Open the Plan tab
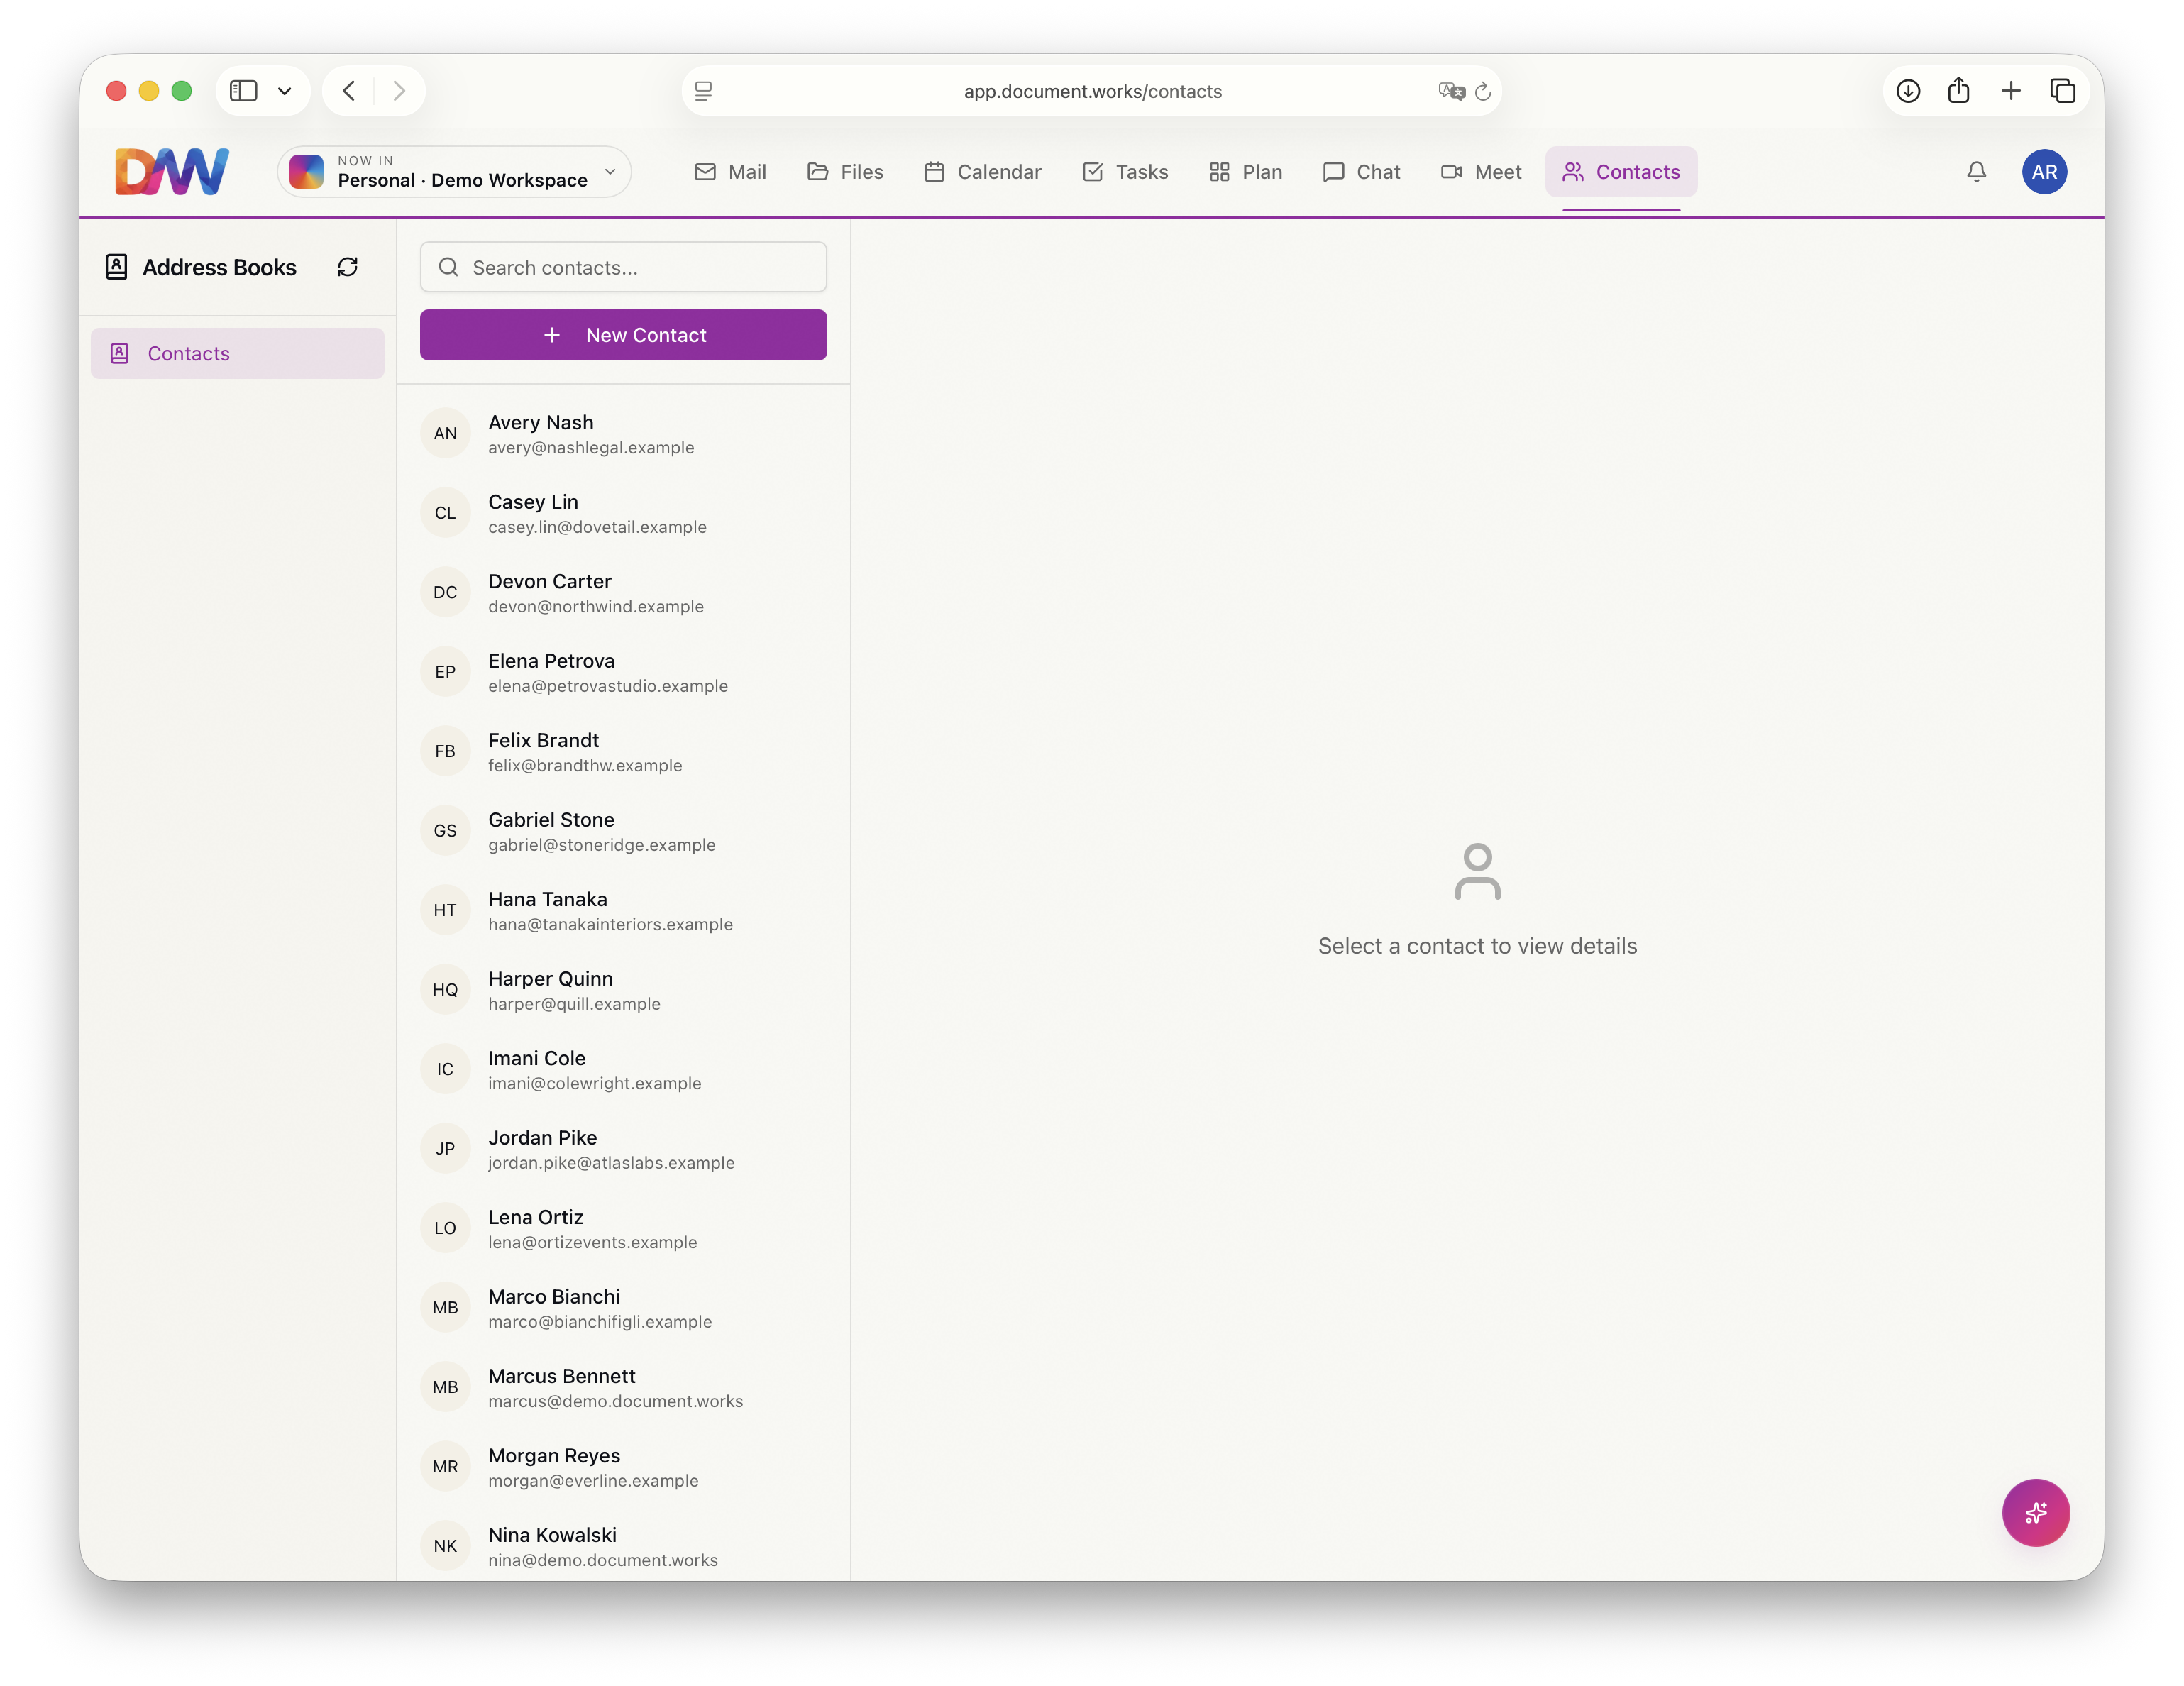2184x1686 pixels. (1245, 172)
